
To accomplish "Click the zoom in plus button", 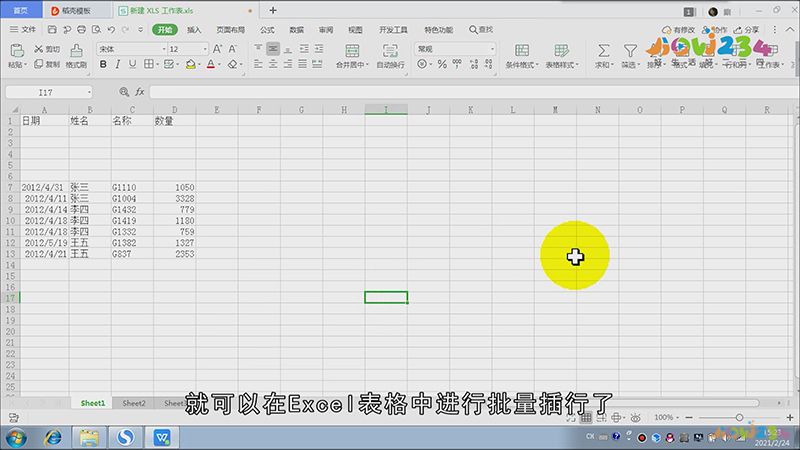I will click(x=790, y=417).
